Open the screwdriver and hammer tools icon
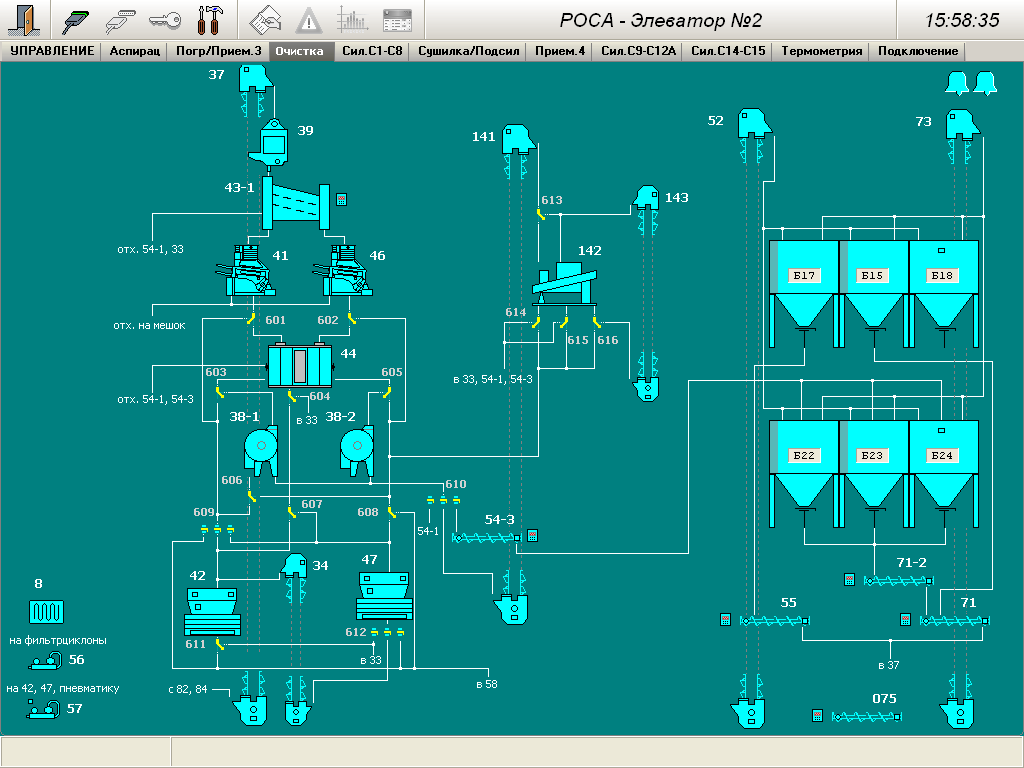Screen dimensions: 1024x768 click(x=211, y=19)
